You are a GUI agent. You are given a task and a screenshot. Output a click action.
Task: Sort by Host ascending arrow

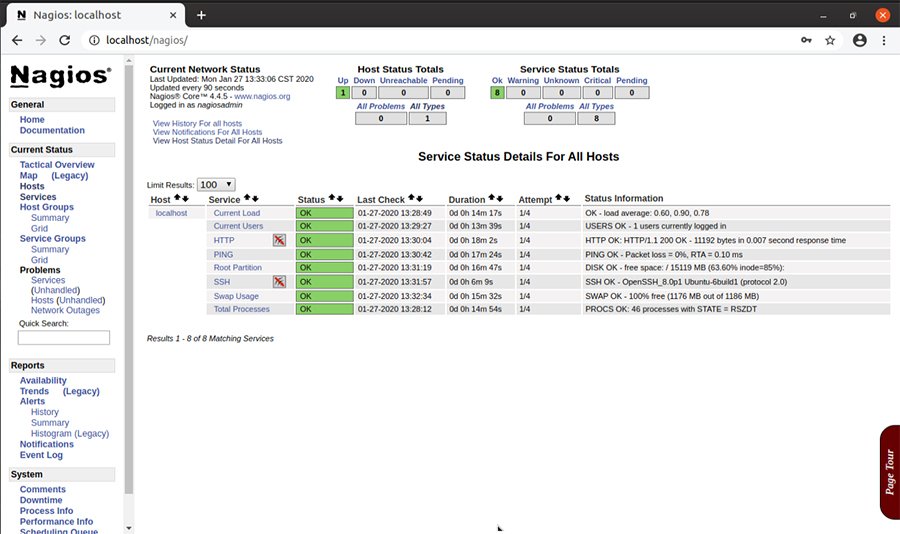177,199
